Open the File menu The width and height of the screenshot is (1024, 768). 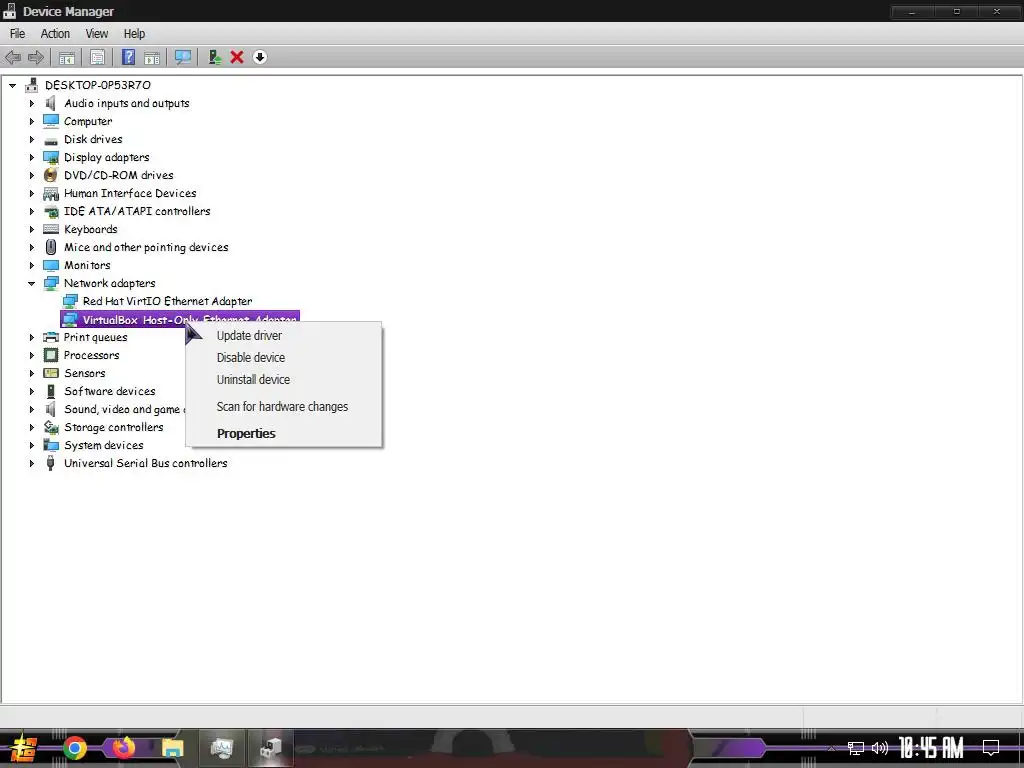(x=18, y=34)
